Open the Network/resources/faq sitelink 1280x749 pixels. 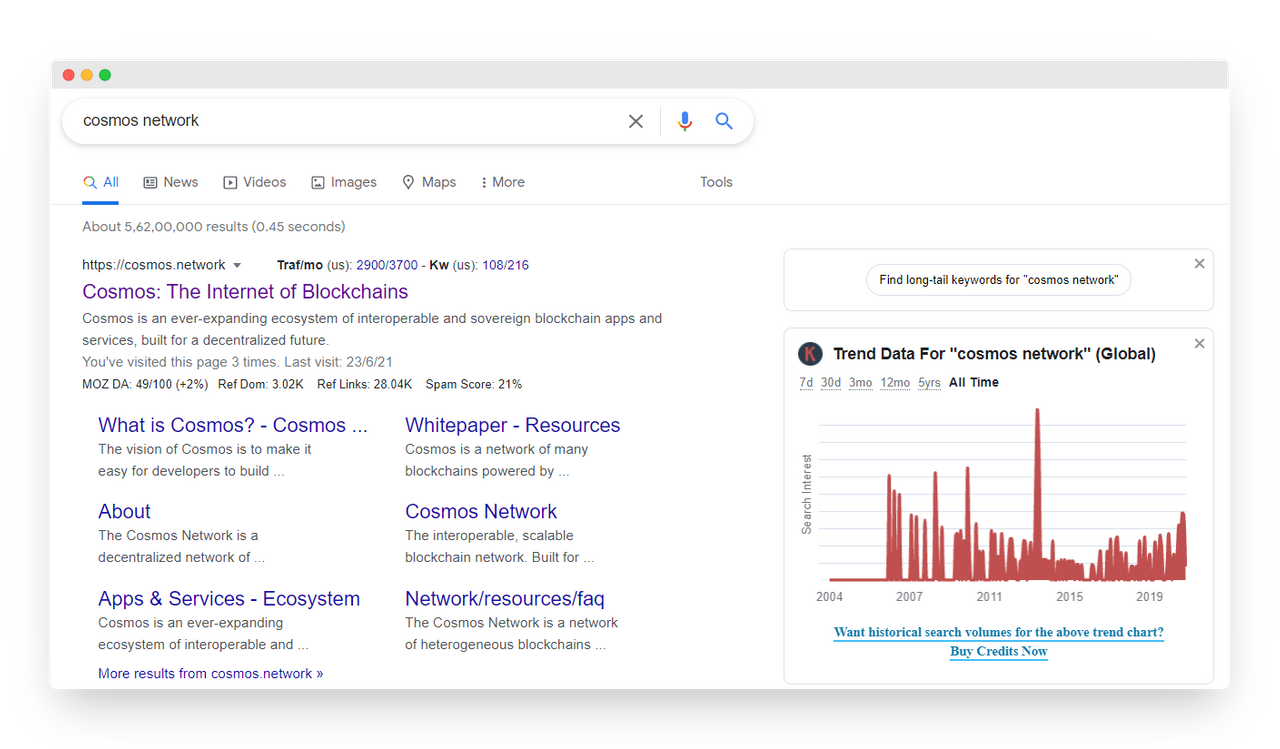(505, 599)
